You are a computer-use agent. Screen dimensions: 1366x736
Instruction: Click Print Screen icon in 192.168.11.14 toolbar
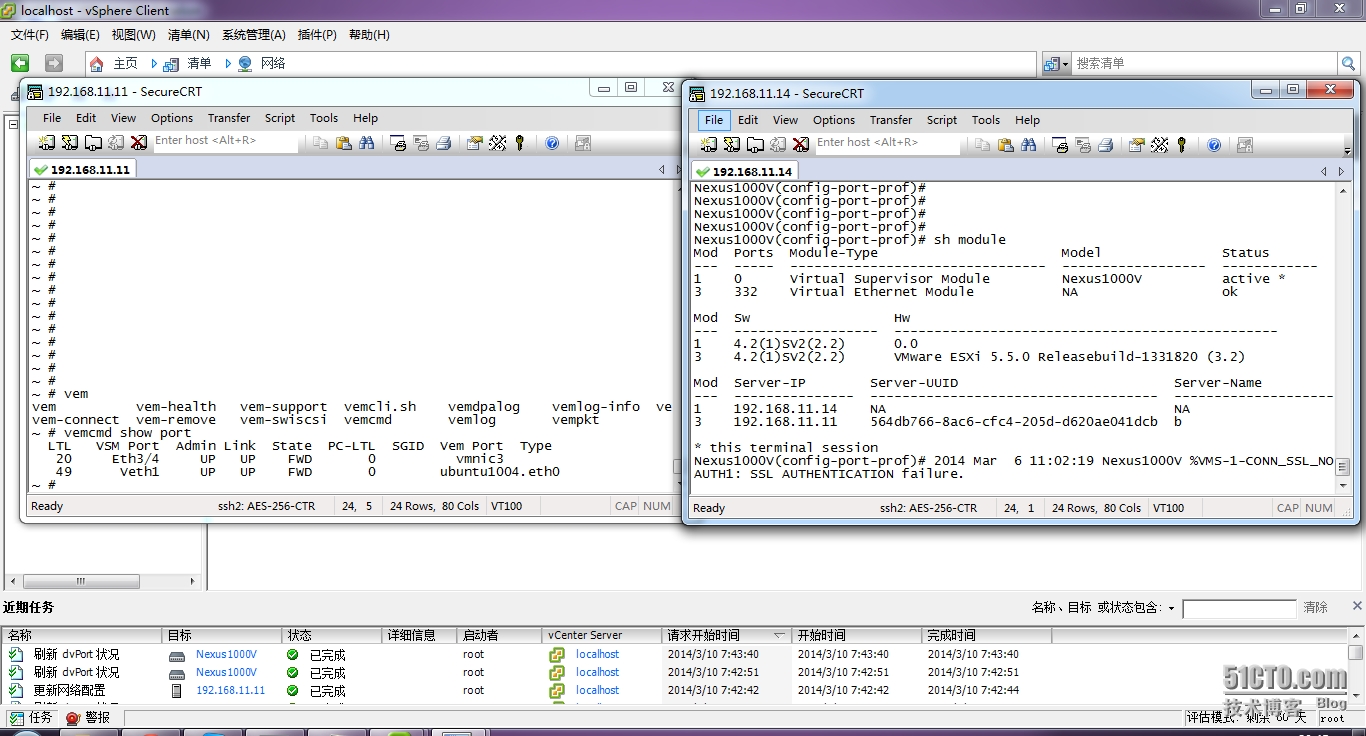[1060, 145]
